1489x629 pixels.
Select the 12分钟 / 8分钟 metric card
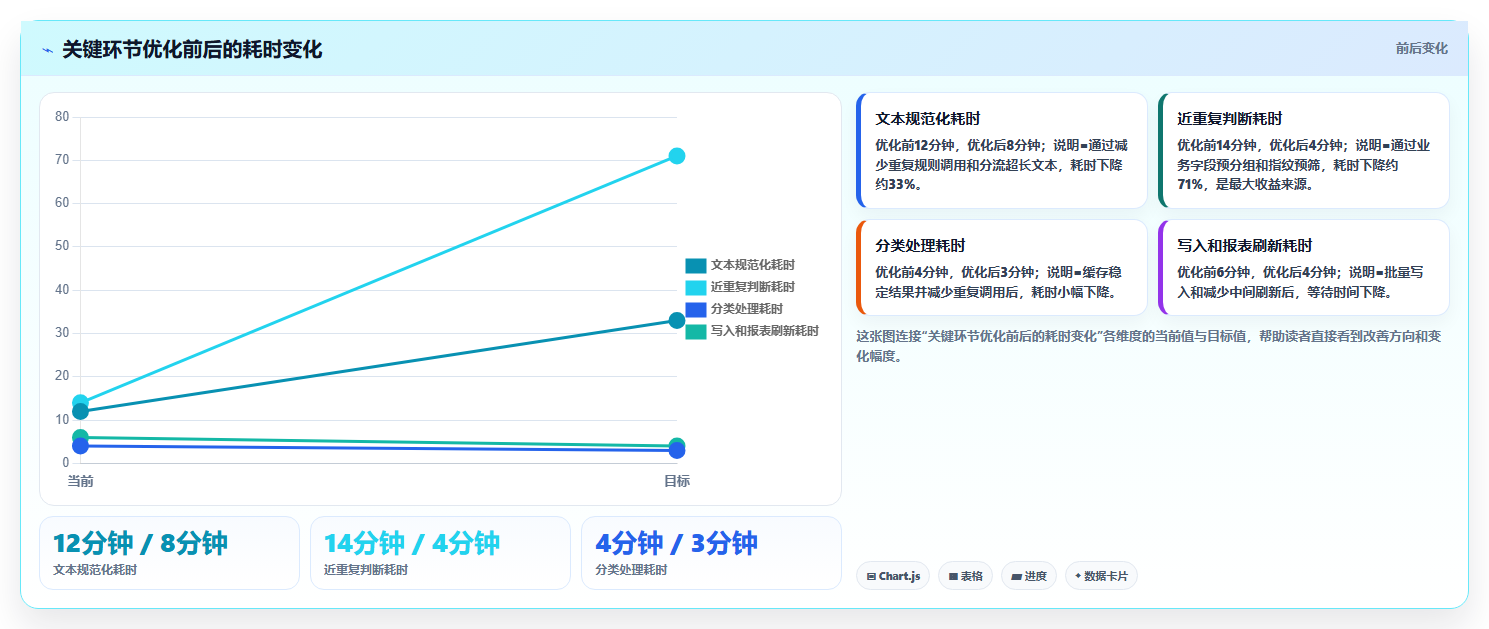(x=169, y=553)
